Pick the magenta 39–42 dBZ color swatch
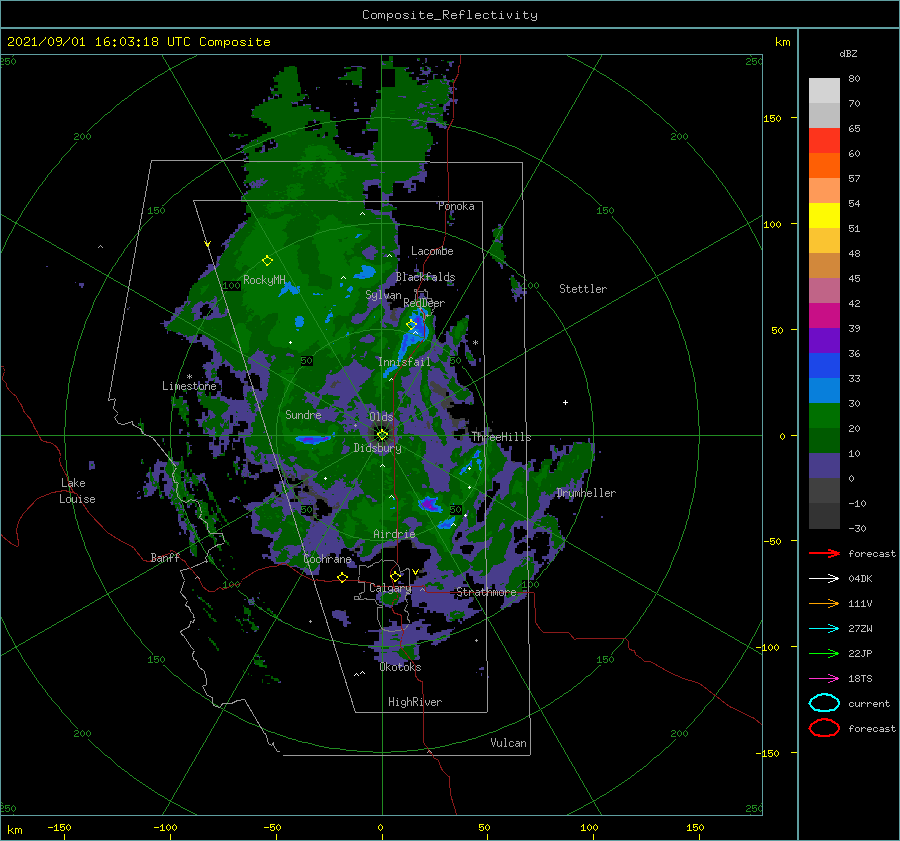This screenshot has width=900, height=841. tap(824, 316)
